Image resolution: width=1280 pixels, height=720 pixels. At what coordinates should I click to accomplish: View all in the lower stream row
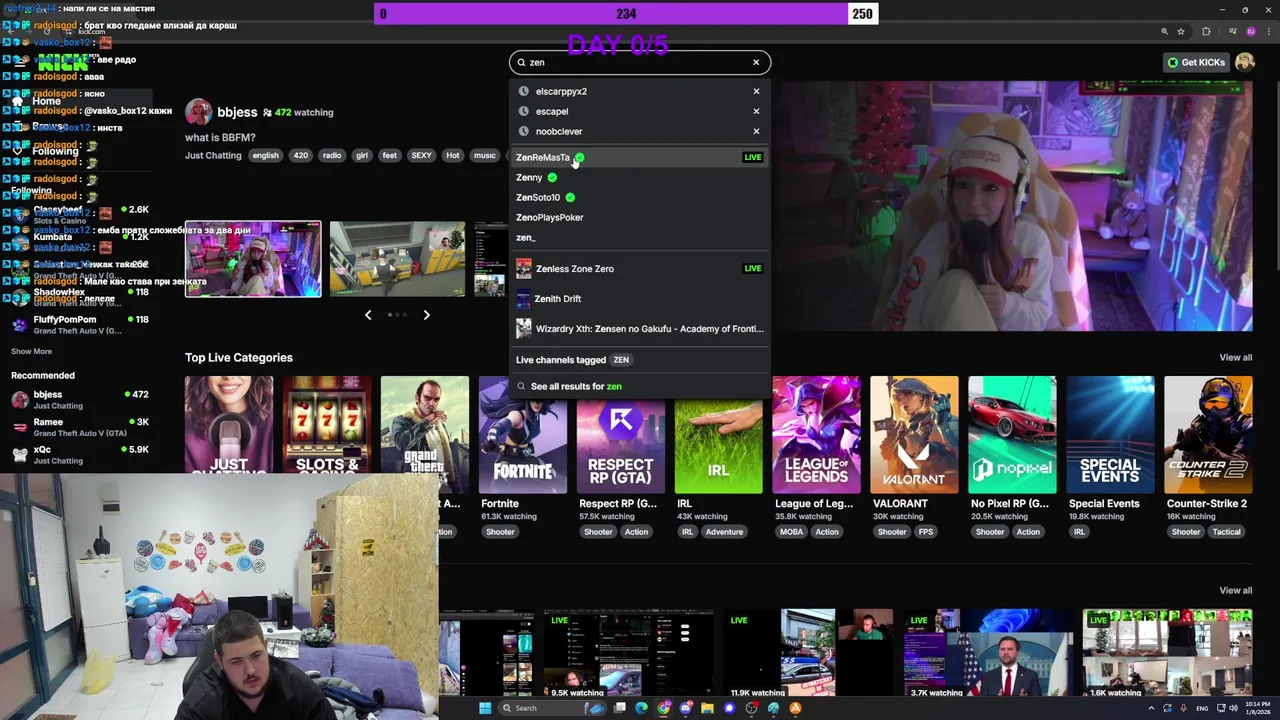pos(1235,591)
